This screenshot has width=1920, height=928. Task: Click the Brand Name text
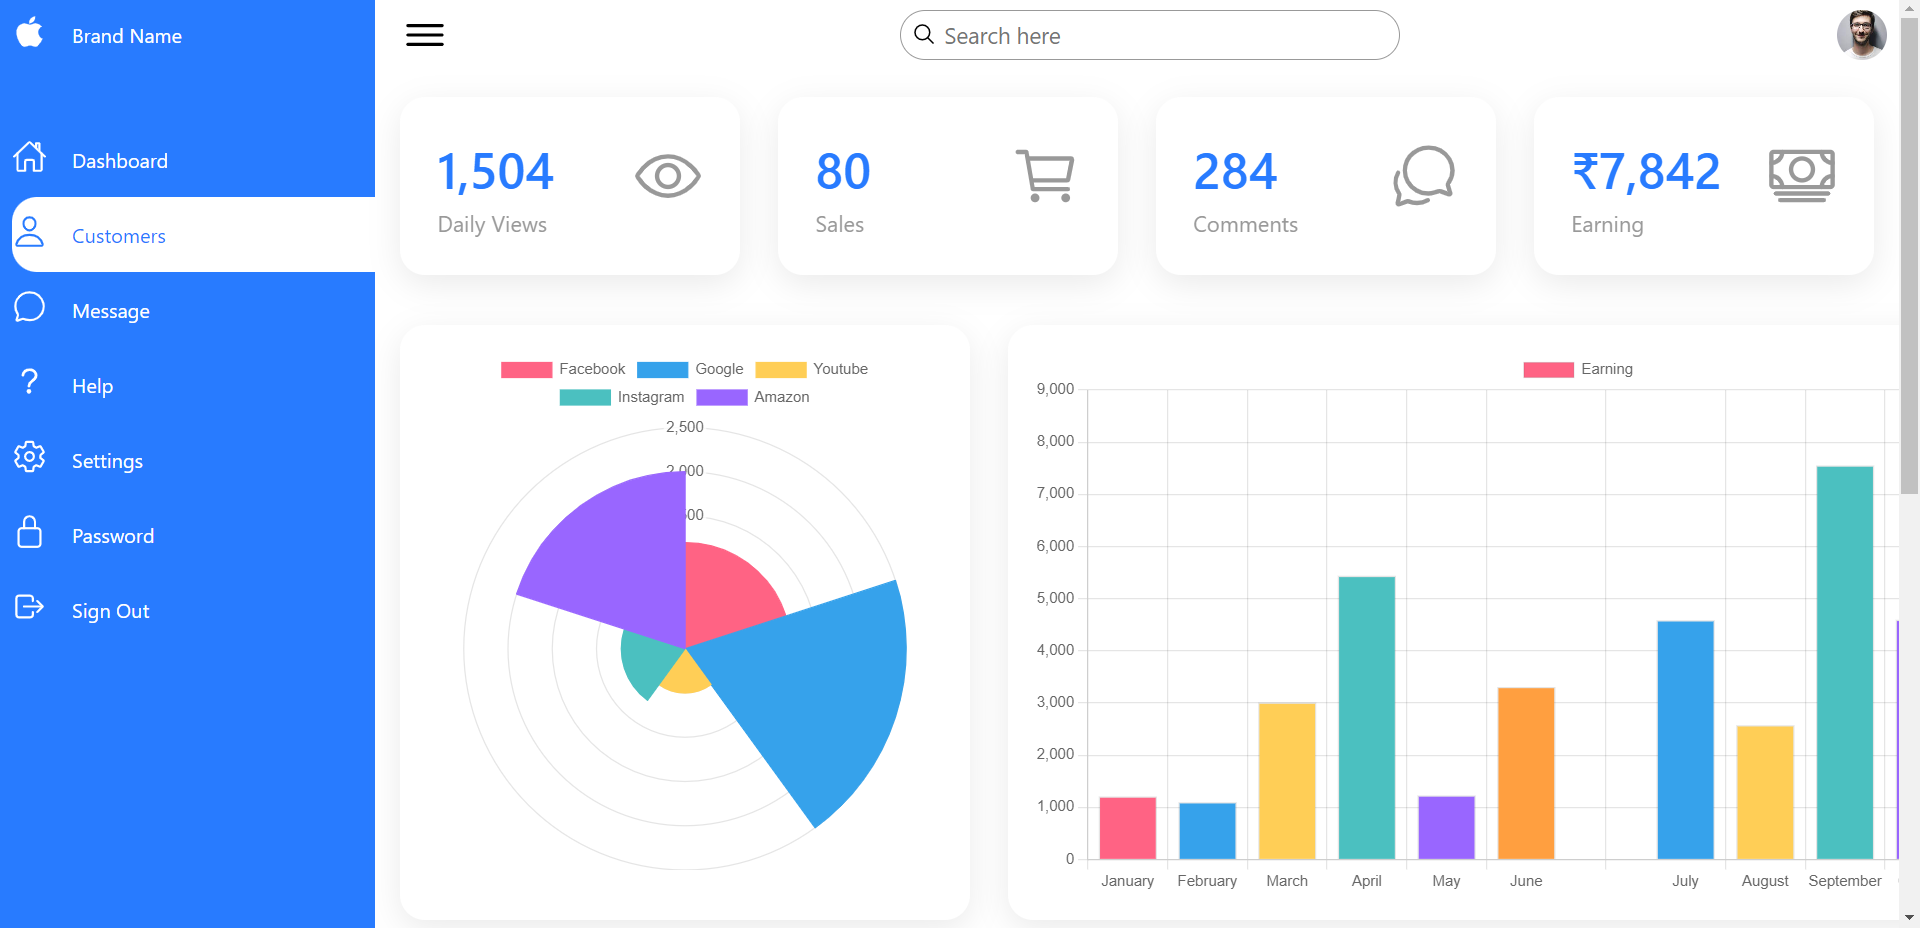point(126,35)
